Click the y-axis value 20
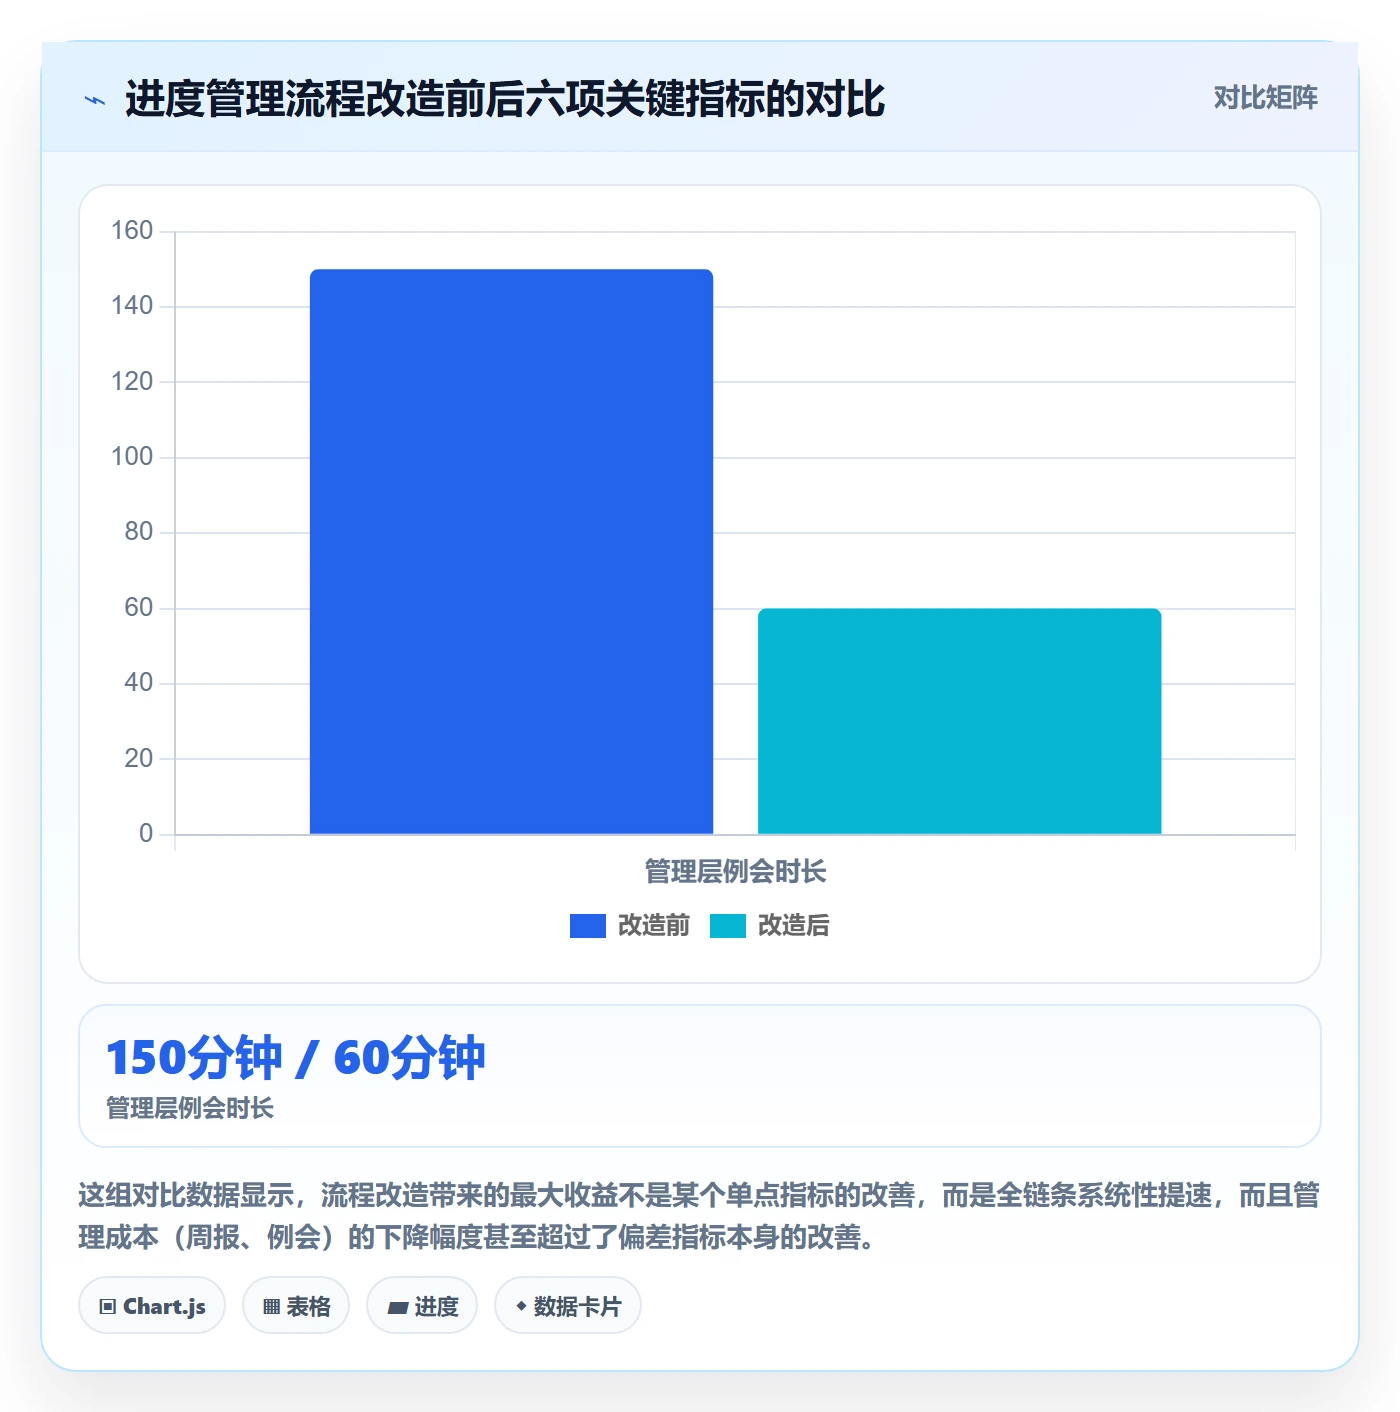Viewport: 1400px width, 1412px height. (139, 759)
